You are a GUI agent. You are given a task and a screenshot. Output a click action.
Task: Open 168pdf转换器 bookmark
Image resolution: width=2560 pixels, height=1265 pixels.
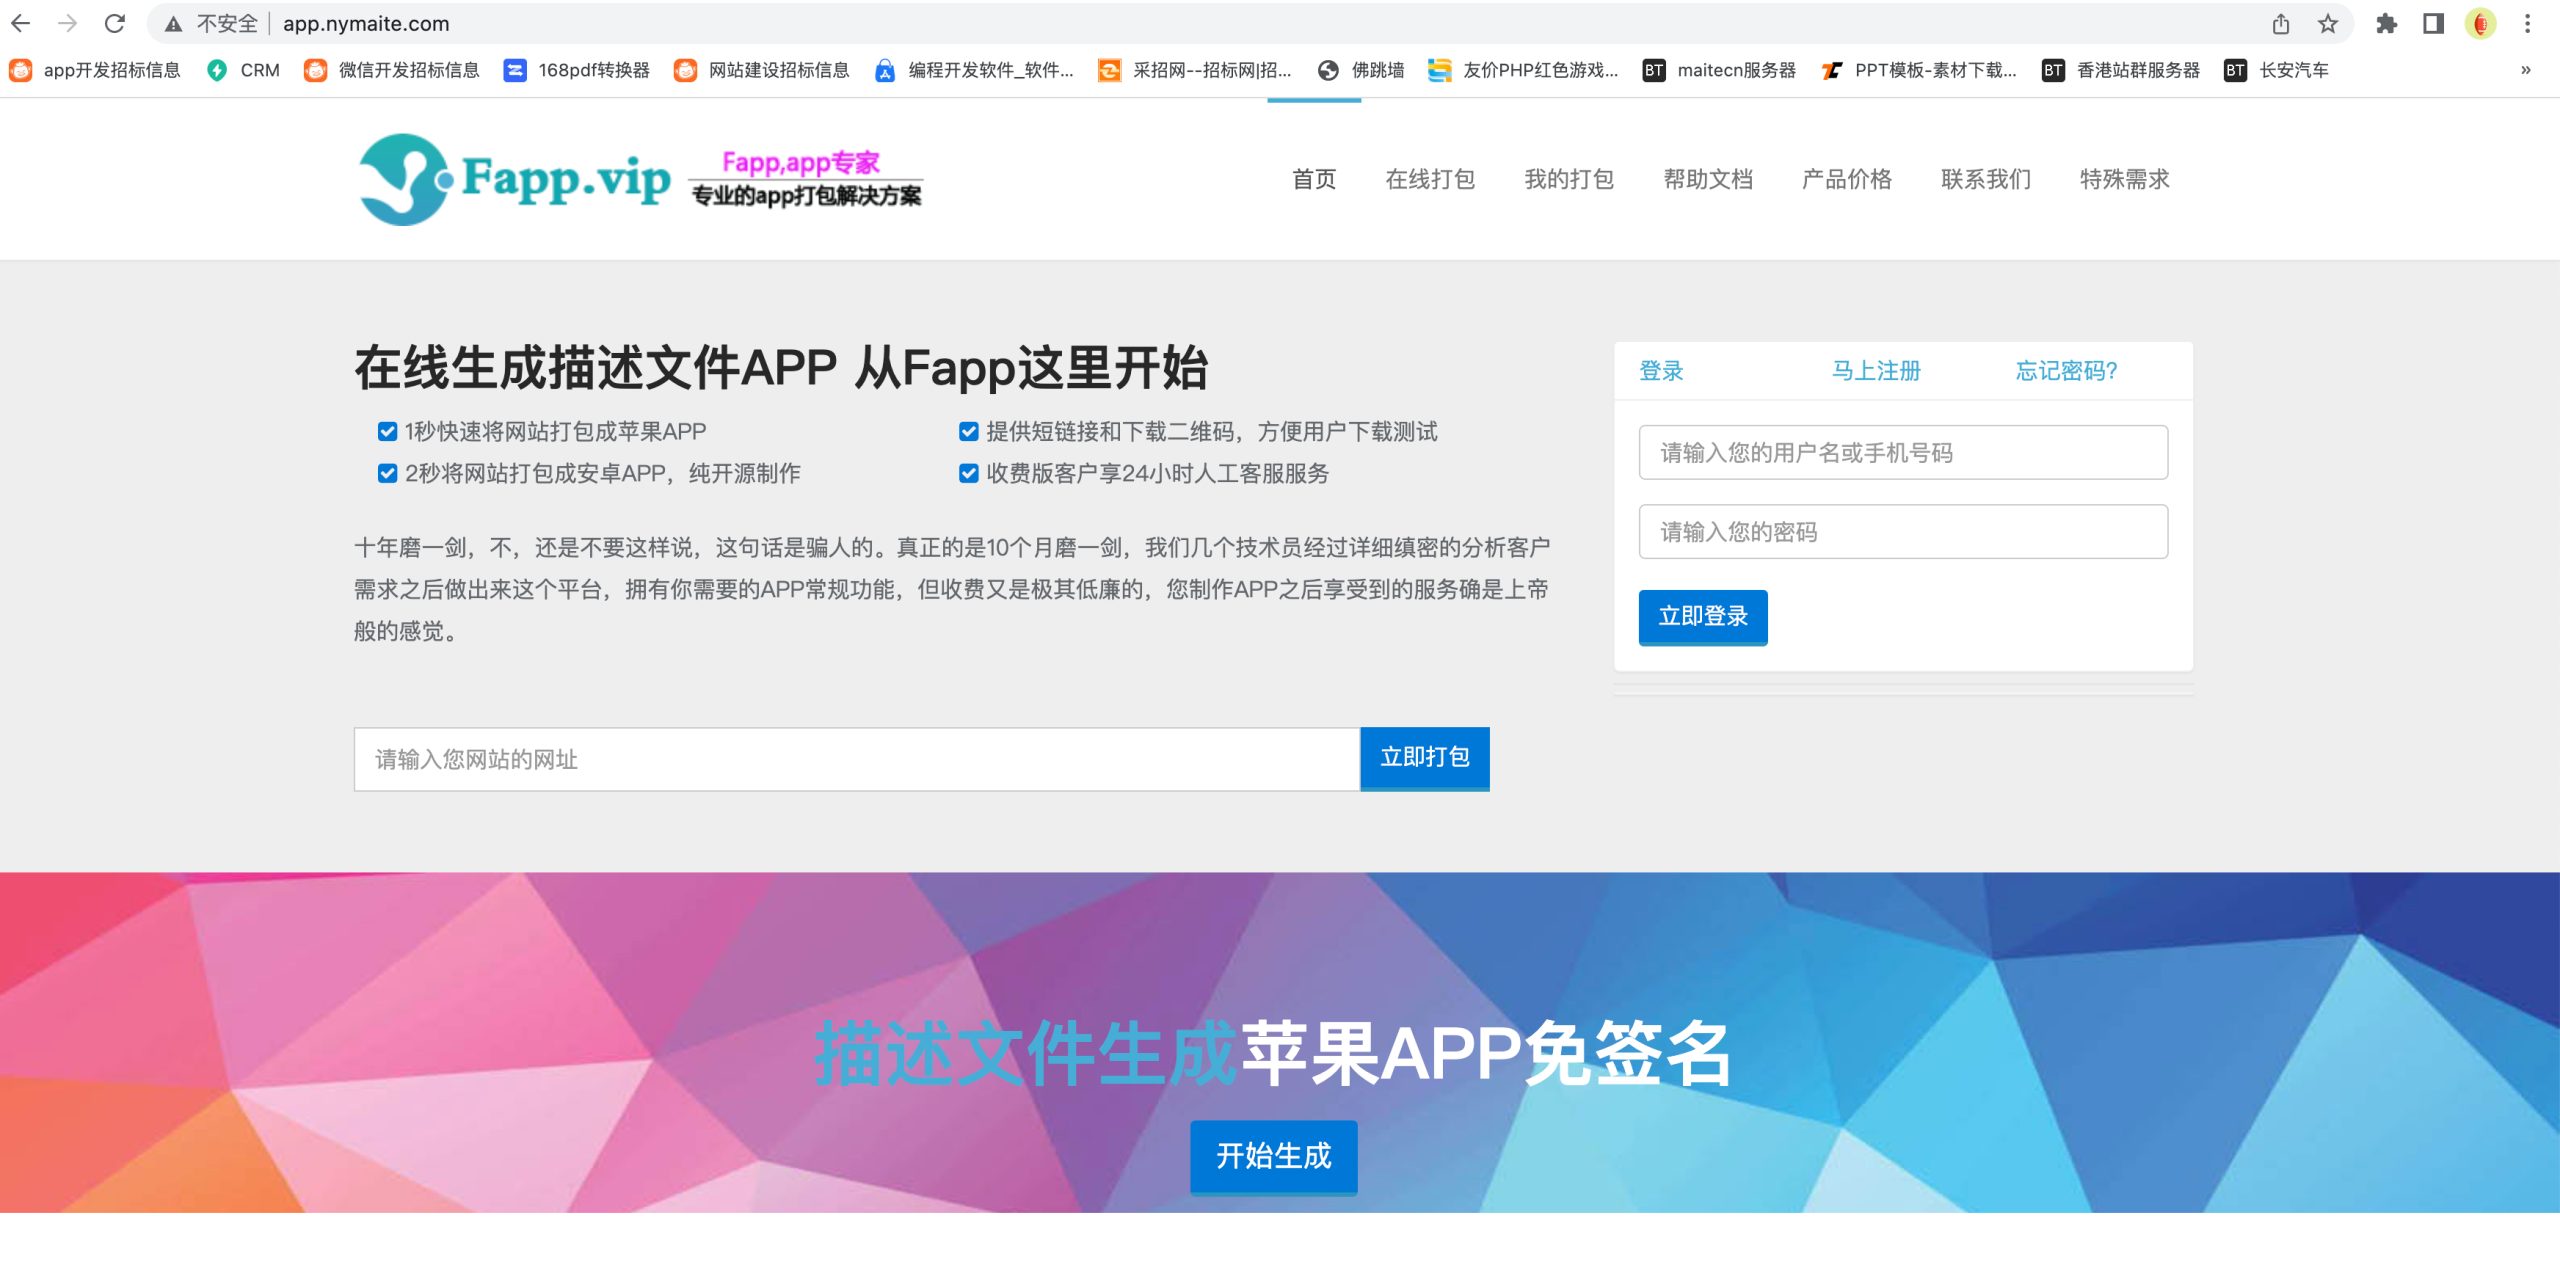point(577,70)
